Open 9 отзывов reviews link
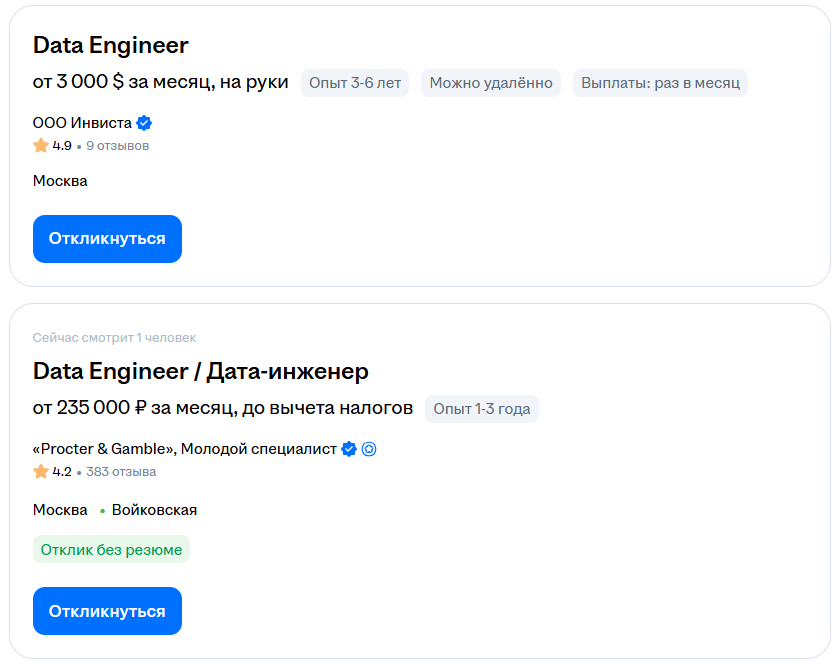The height and width of the screenshot is (667, 839). tap(117, 146)
